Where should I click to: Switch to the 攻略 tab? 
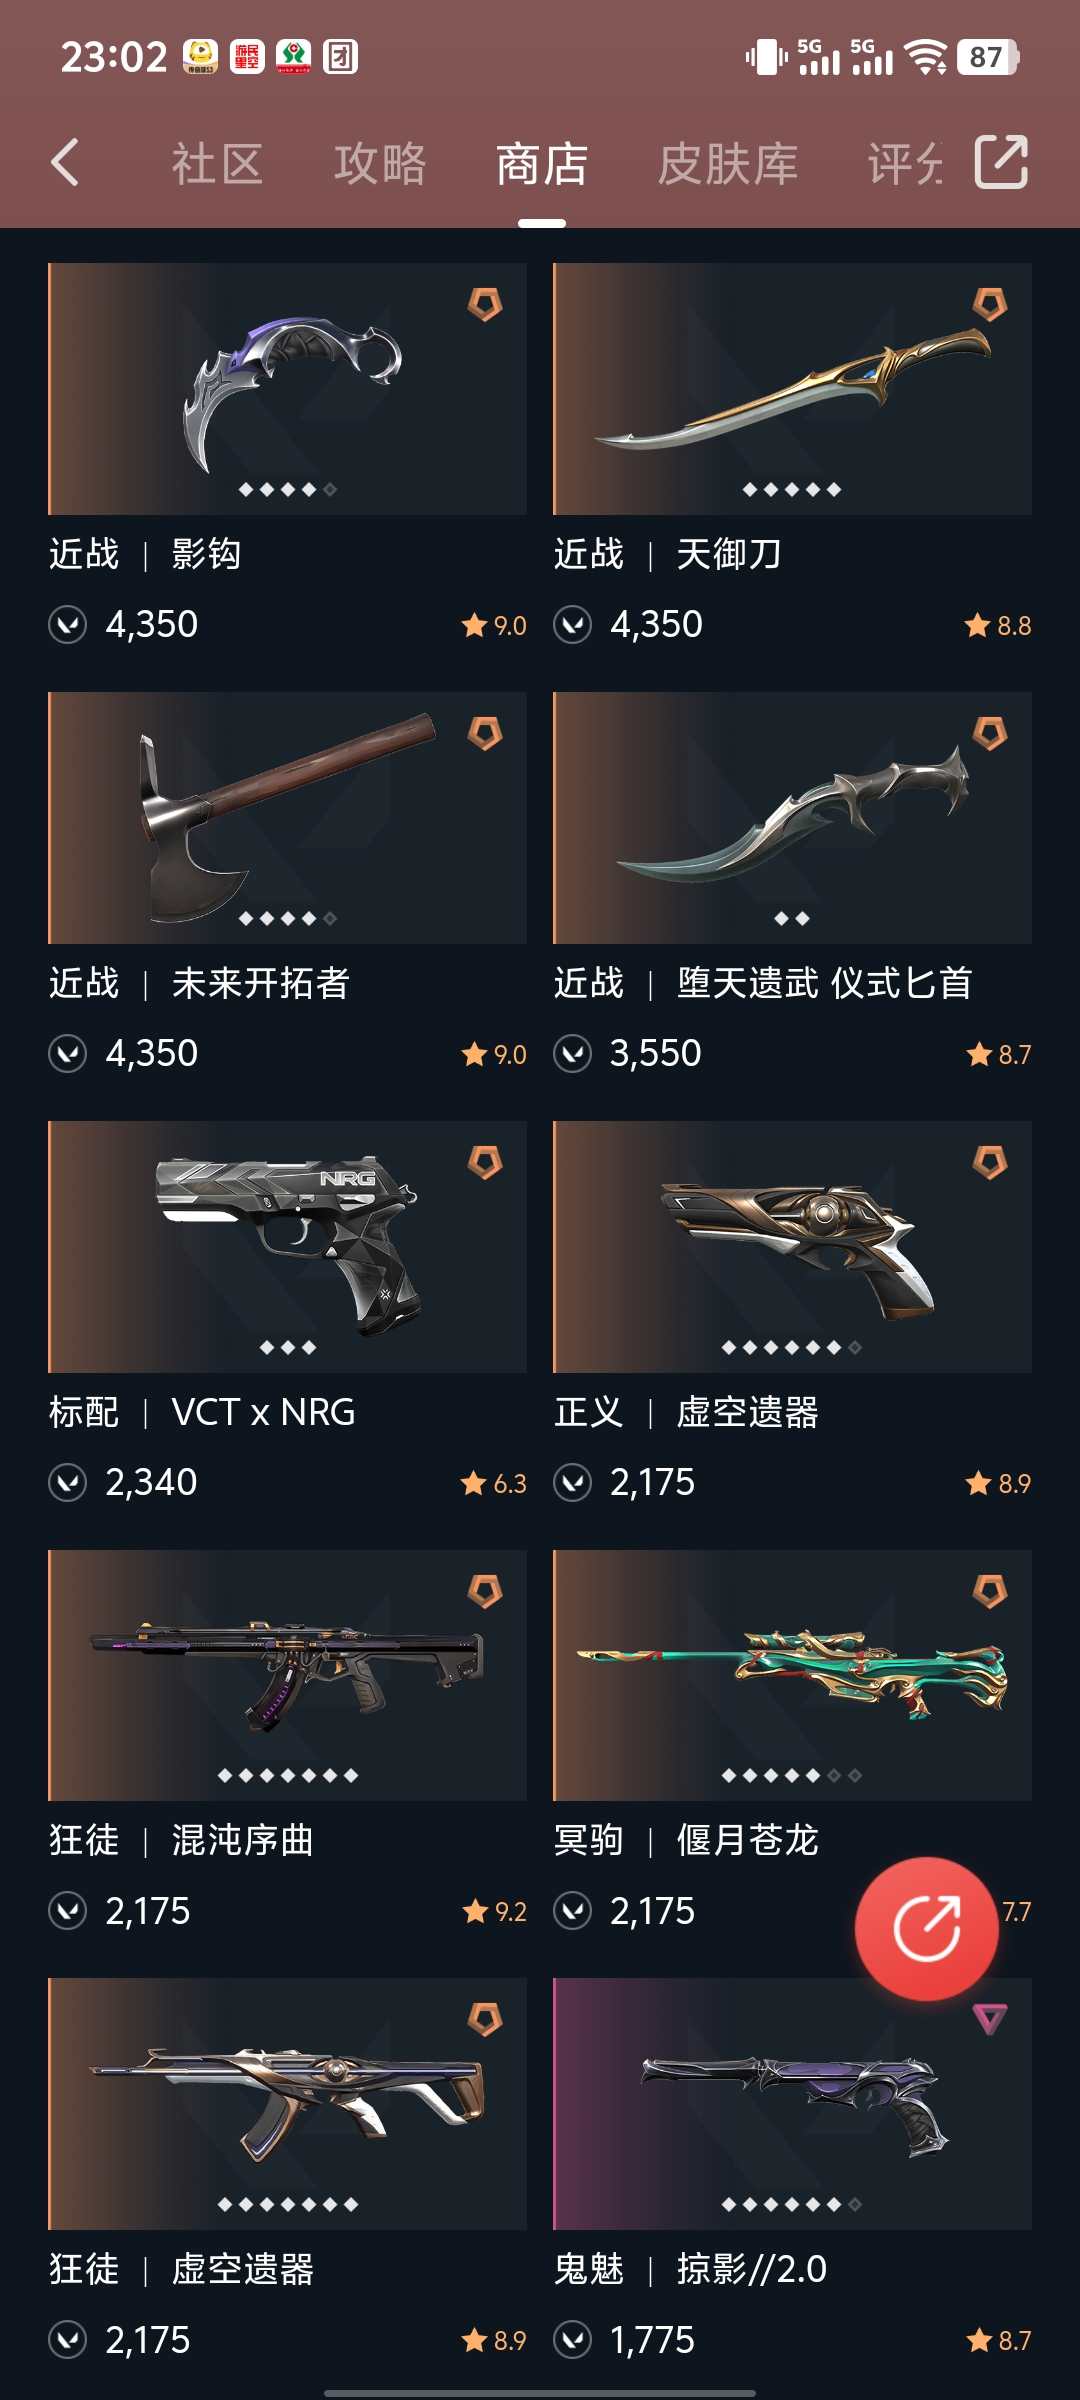pyautogui.click(x=380, y=164)
